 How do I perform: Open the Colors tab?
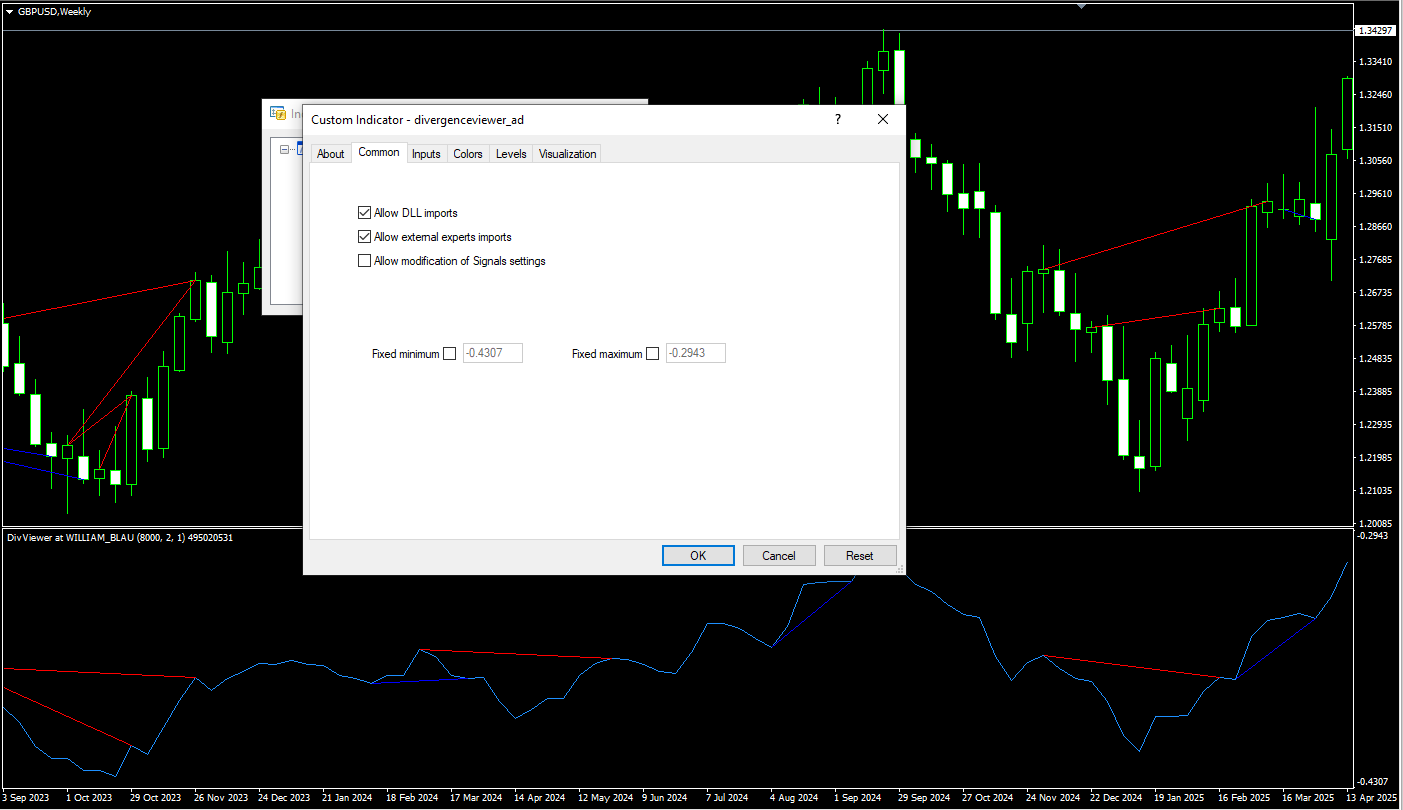point(467,154)
